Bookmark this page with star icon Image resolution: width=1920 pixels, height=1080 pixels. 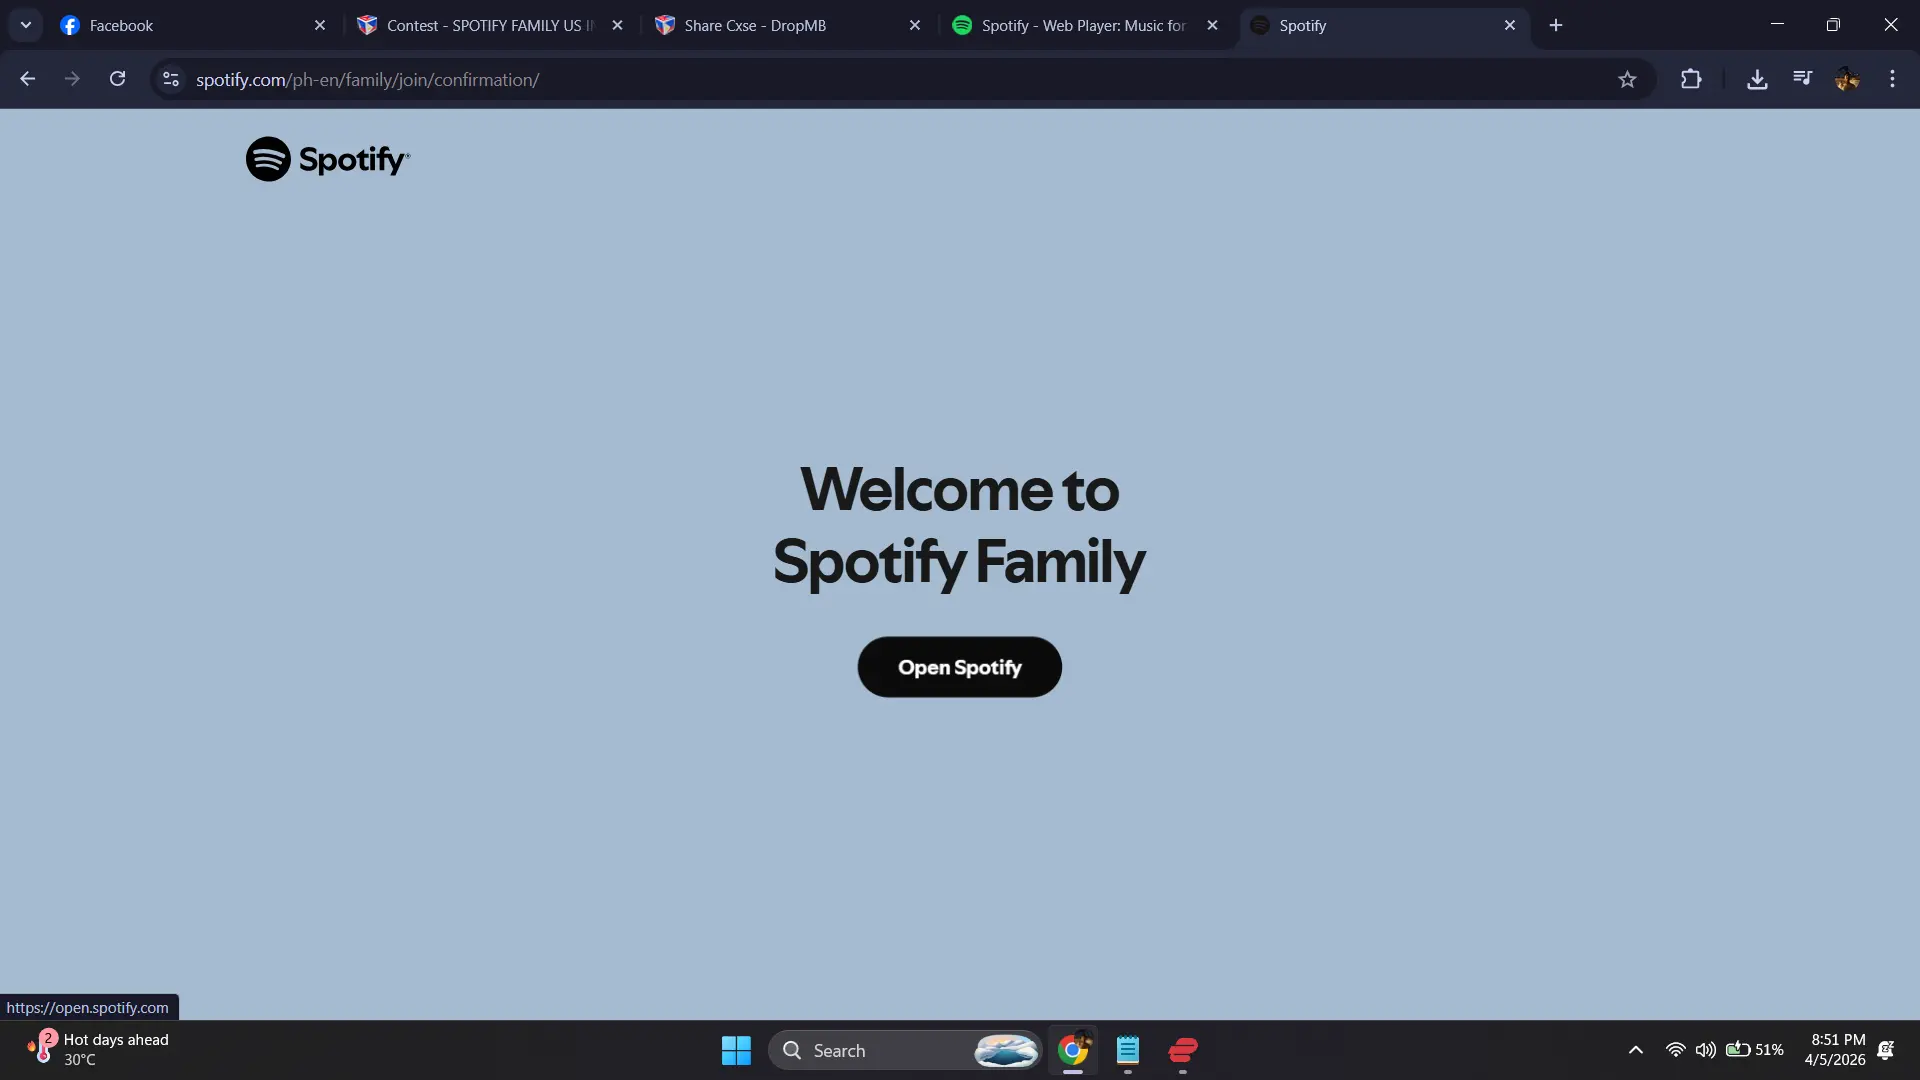(1627, 79)
